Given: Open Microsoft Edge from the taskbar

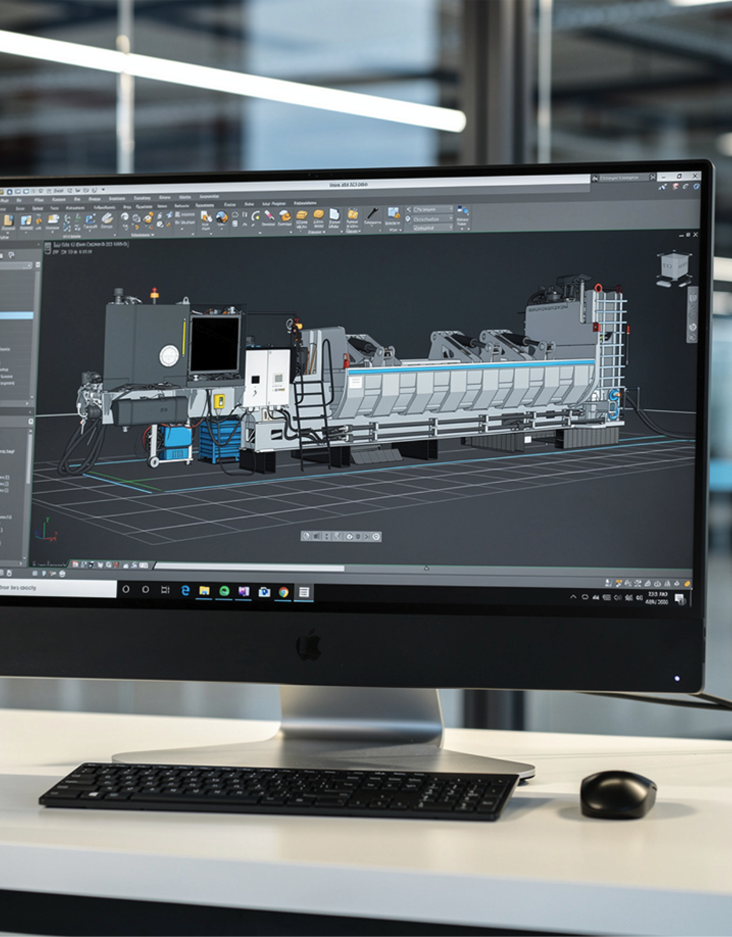Looking at the screenshot, I should (x=185, y=591).
